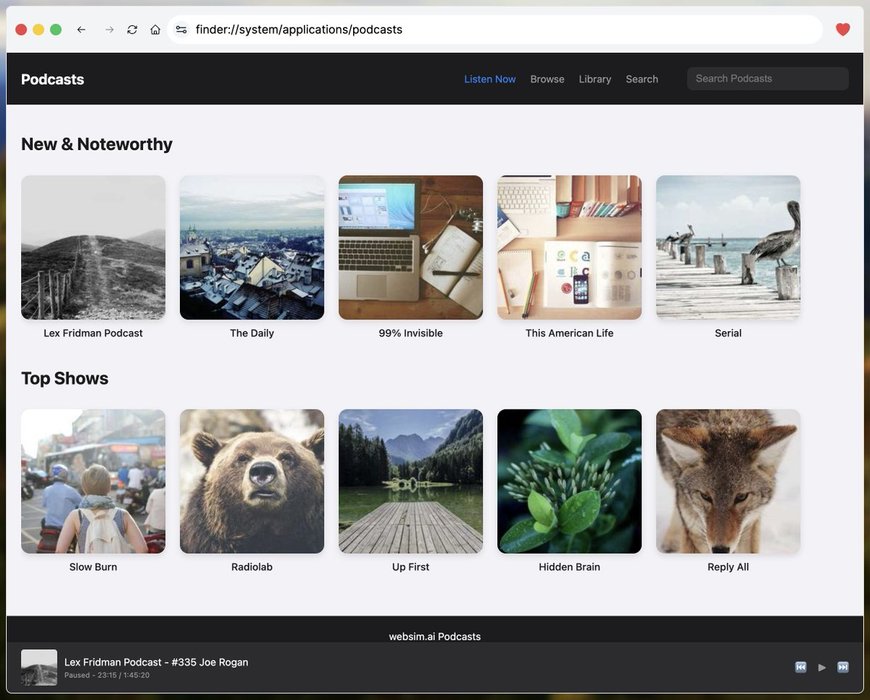Click the yellow minimize window button
Viewport: 870px width, 700px height.
(38, 29)
